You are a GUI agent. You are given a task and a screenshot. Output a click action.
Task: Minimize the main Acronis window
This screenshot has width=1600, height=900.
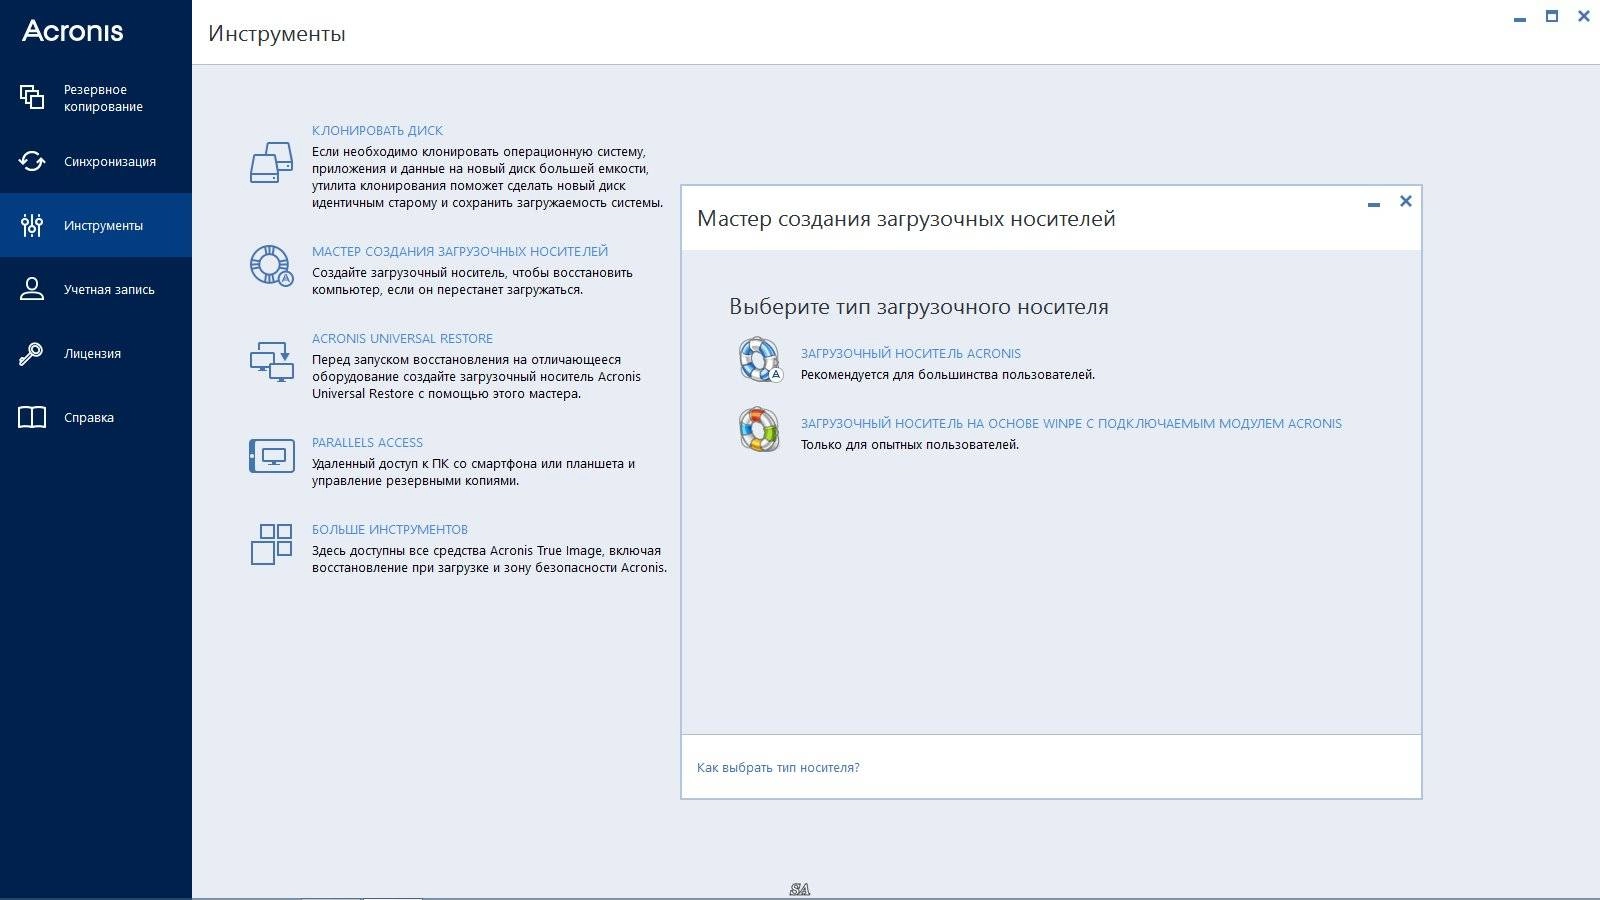pos(1520,18)
